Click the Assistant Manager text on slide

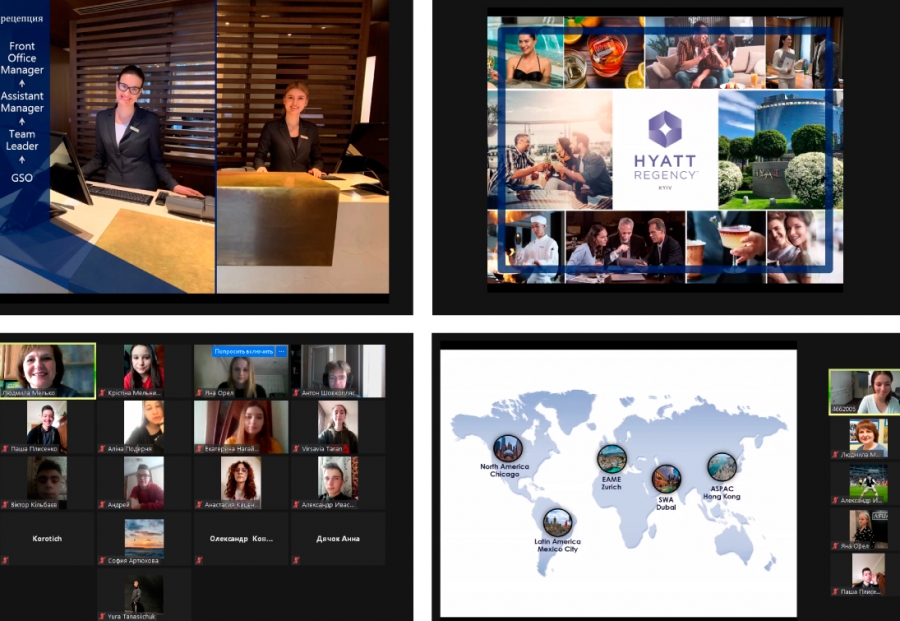pos(22,102)
